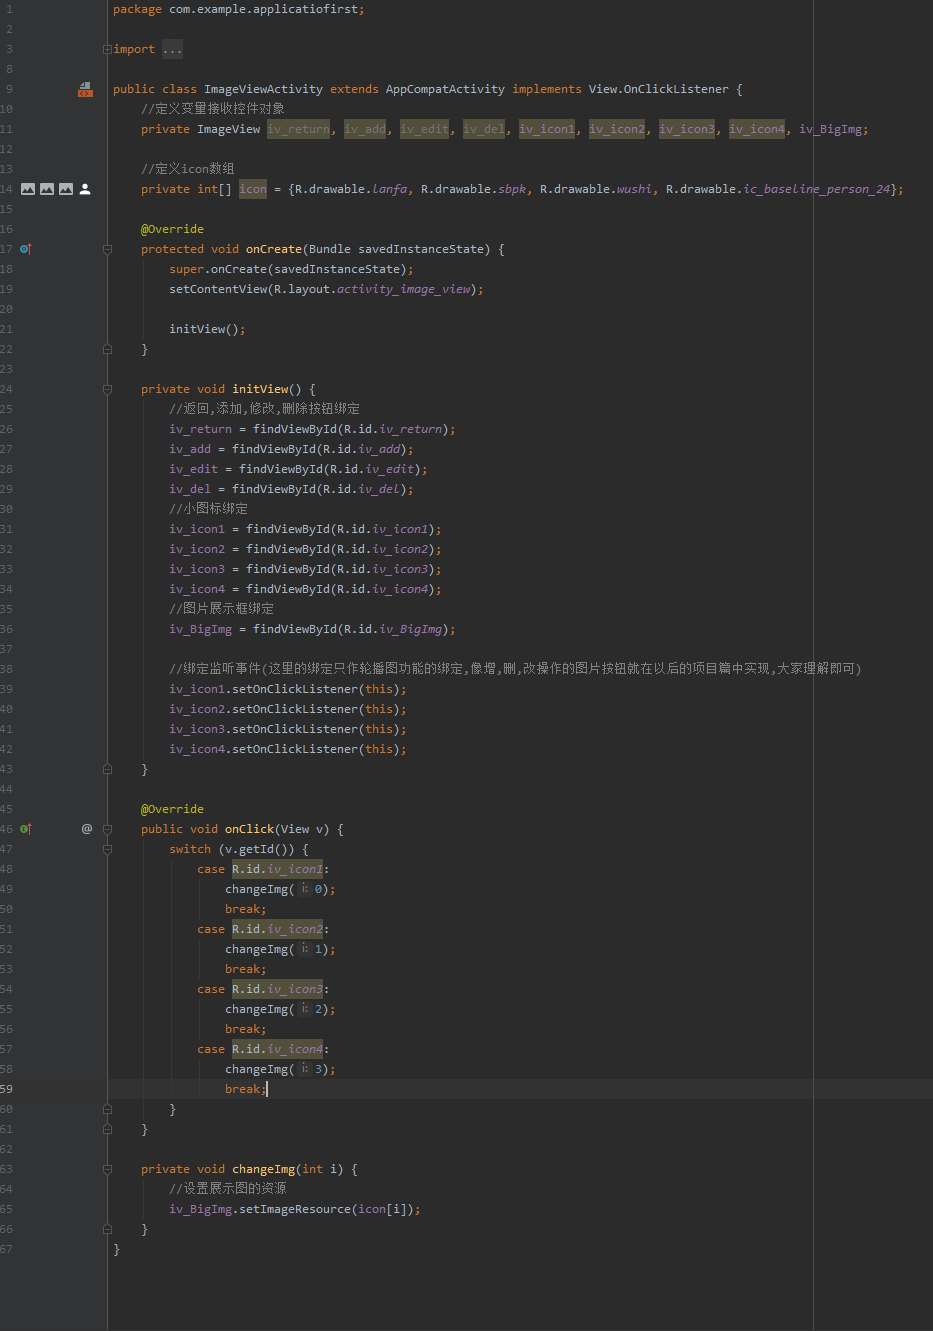Collapse the changeImg method fold marker
Viewport: 933px width, 1331px height.
pyautogui.click(x=107, y=1169)
